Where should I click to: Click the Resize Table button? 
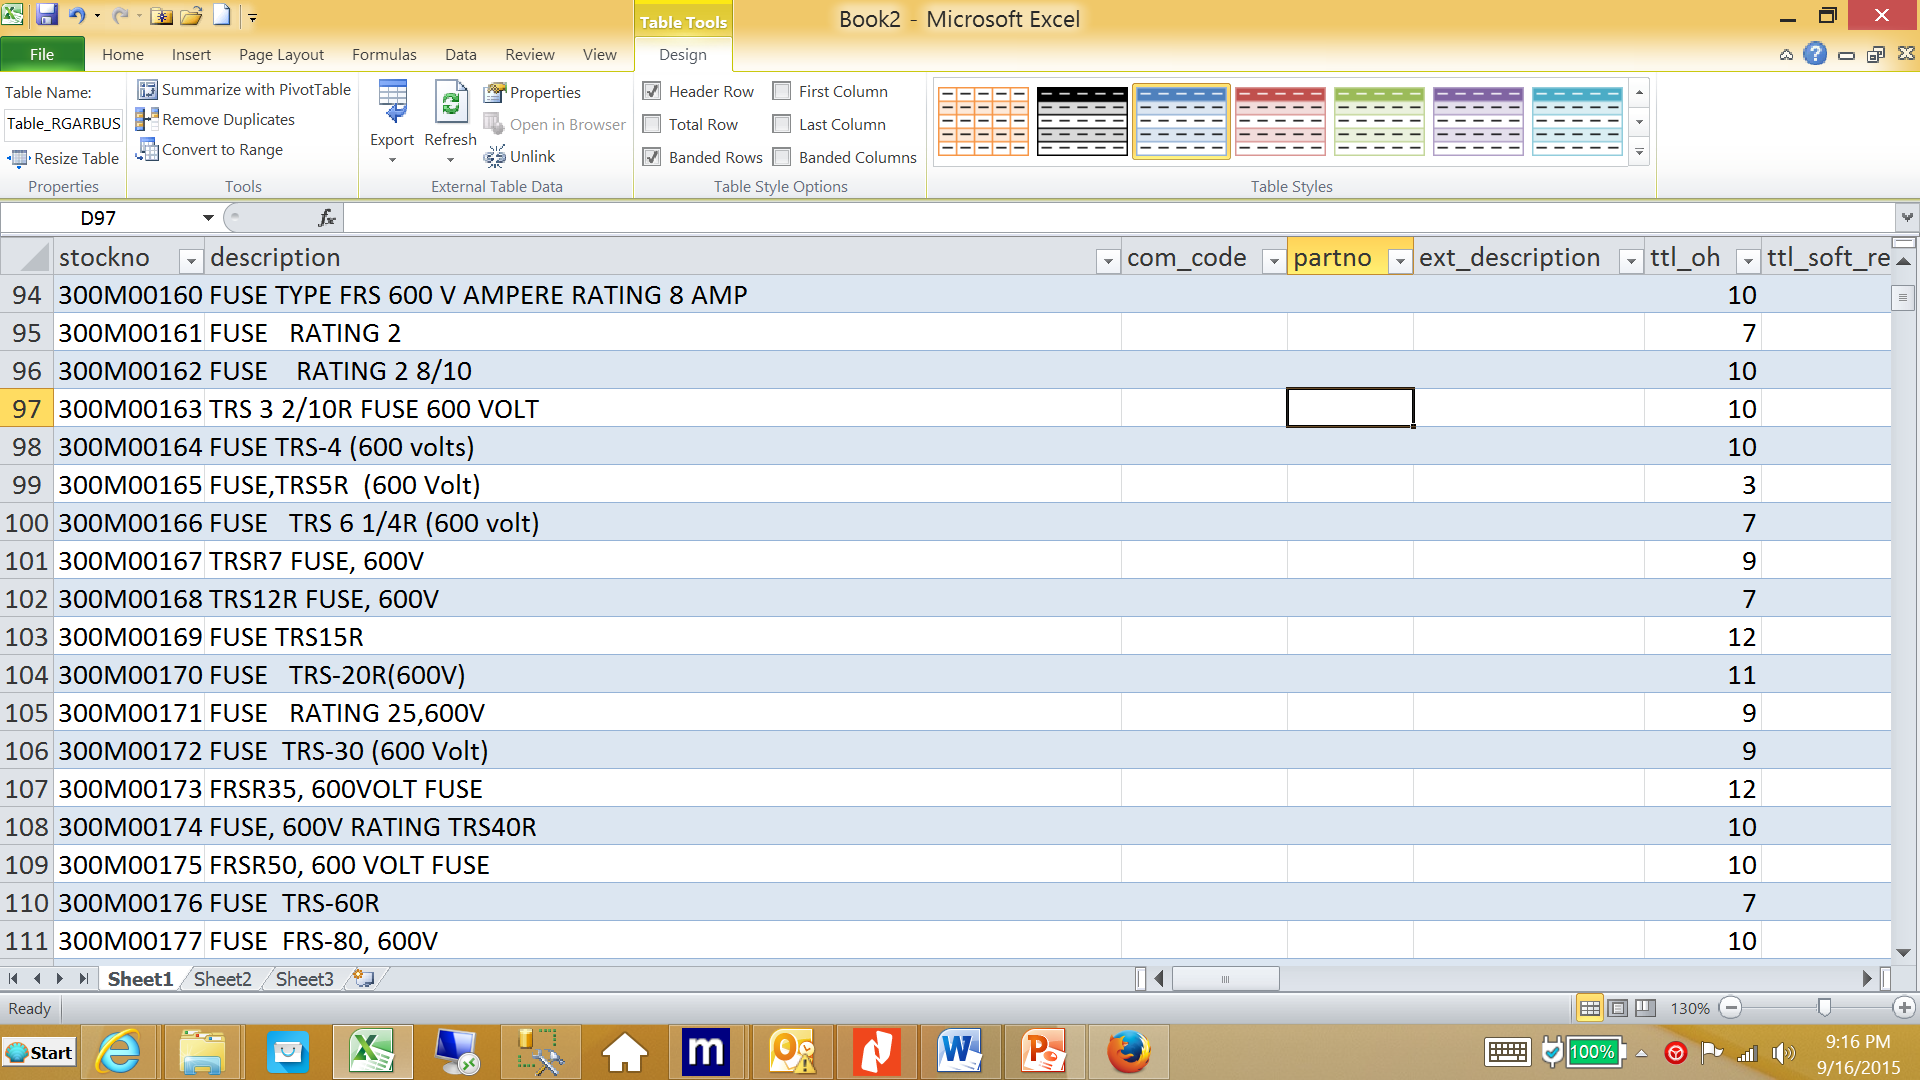click(64, 158)
